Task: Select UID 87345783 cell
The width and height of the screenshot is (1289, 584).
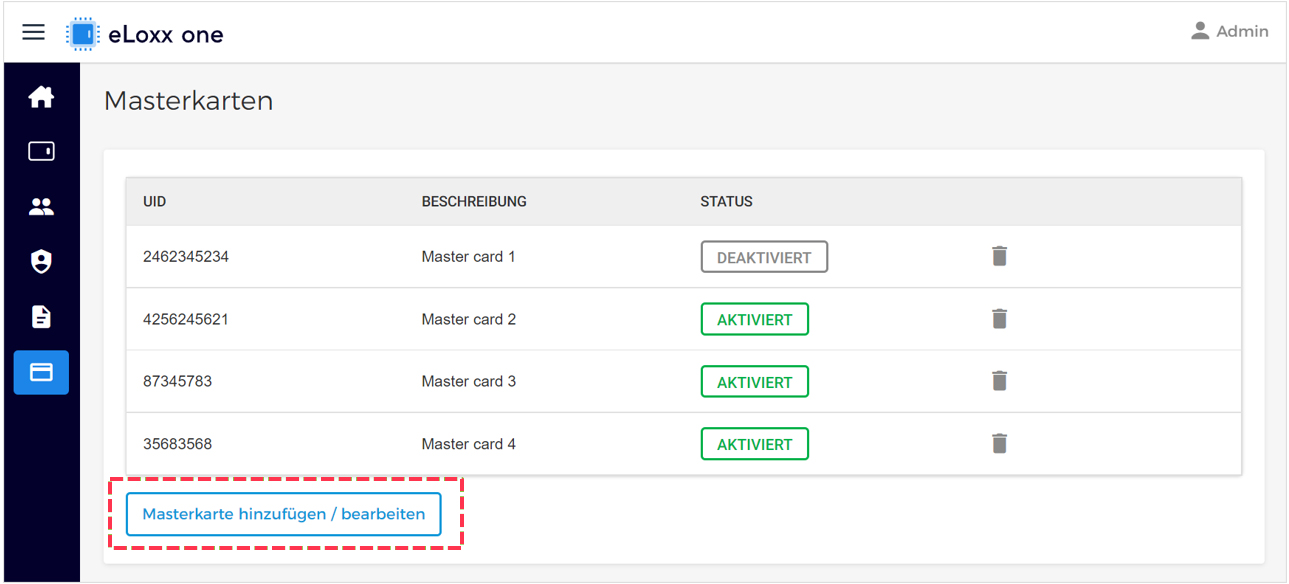Action: click(177, 382)
